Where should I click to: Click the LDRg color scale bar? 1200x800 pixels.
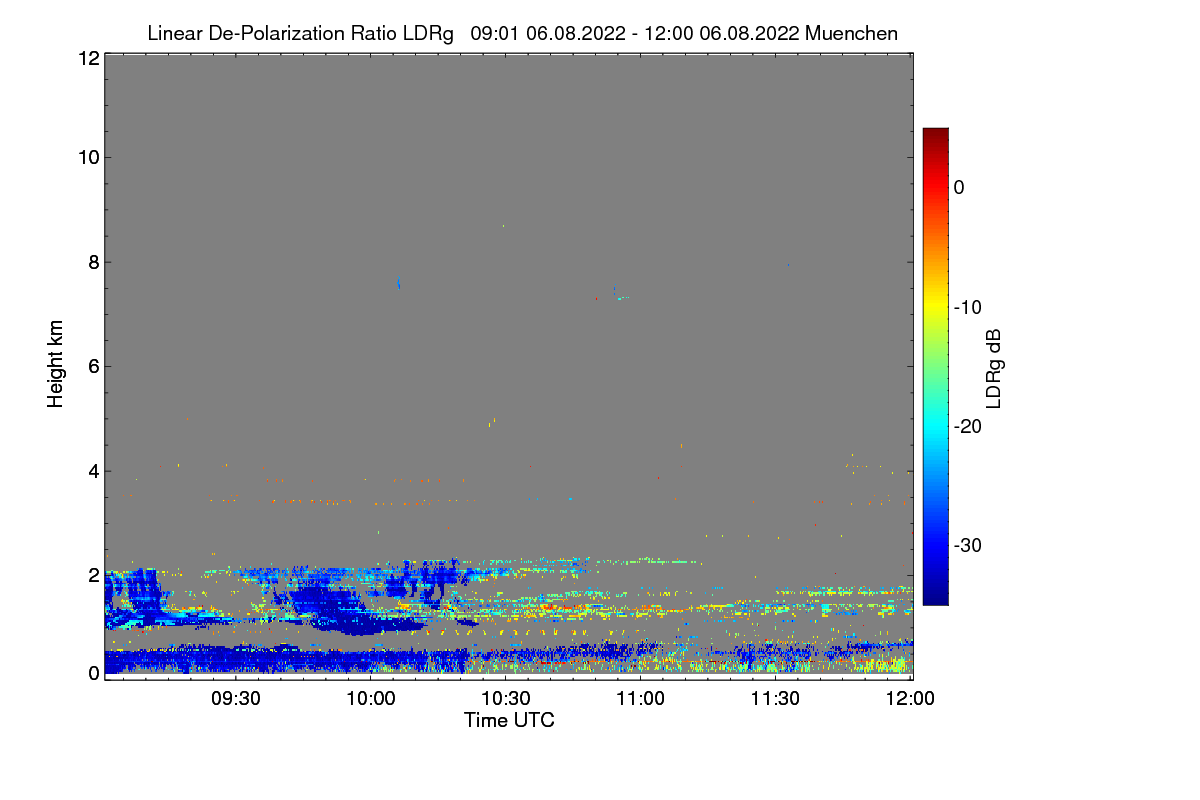click(x=935, y=366)
